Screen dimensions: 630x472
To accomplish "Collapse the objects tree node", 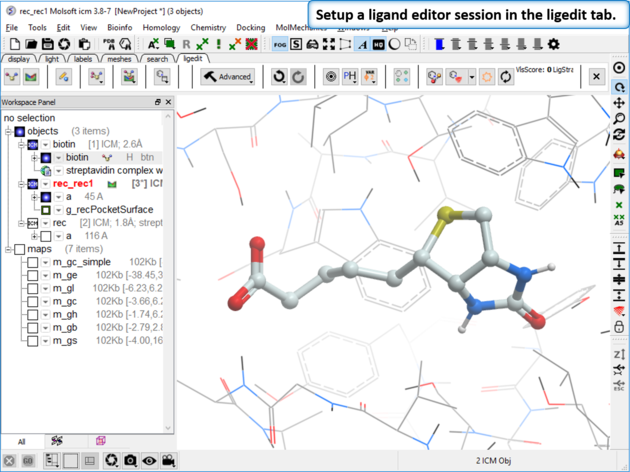I will [8, 131].
